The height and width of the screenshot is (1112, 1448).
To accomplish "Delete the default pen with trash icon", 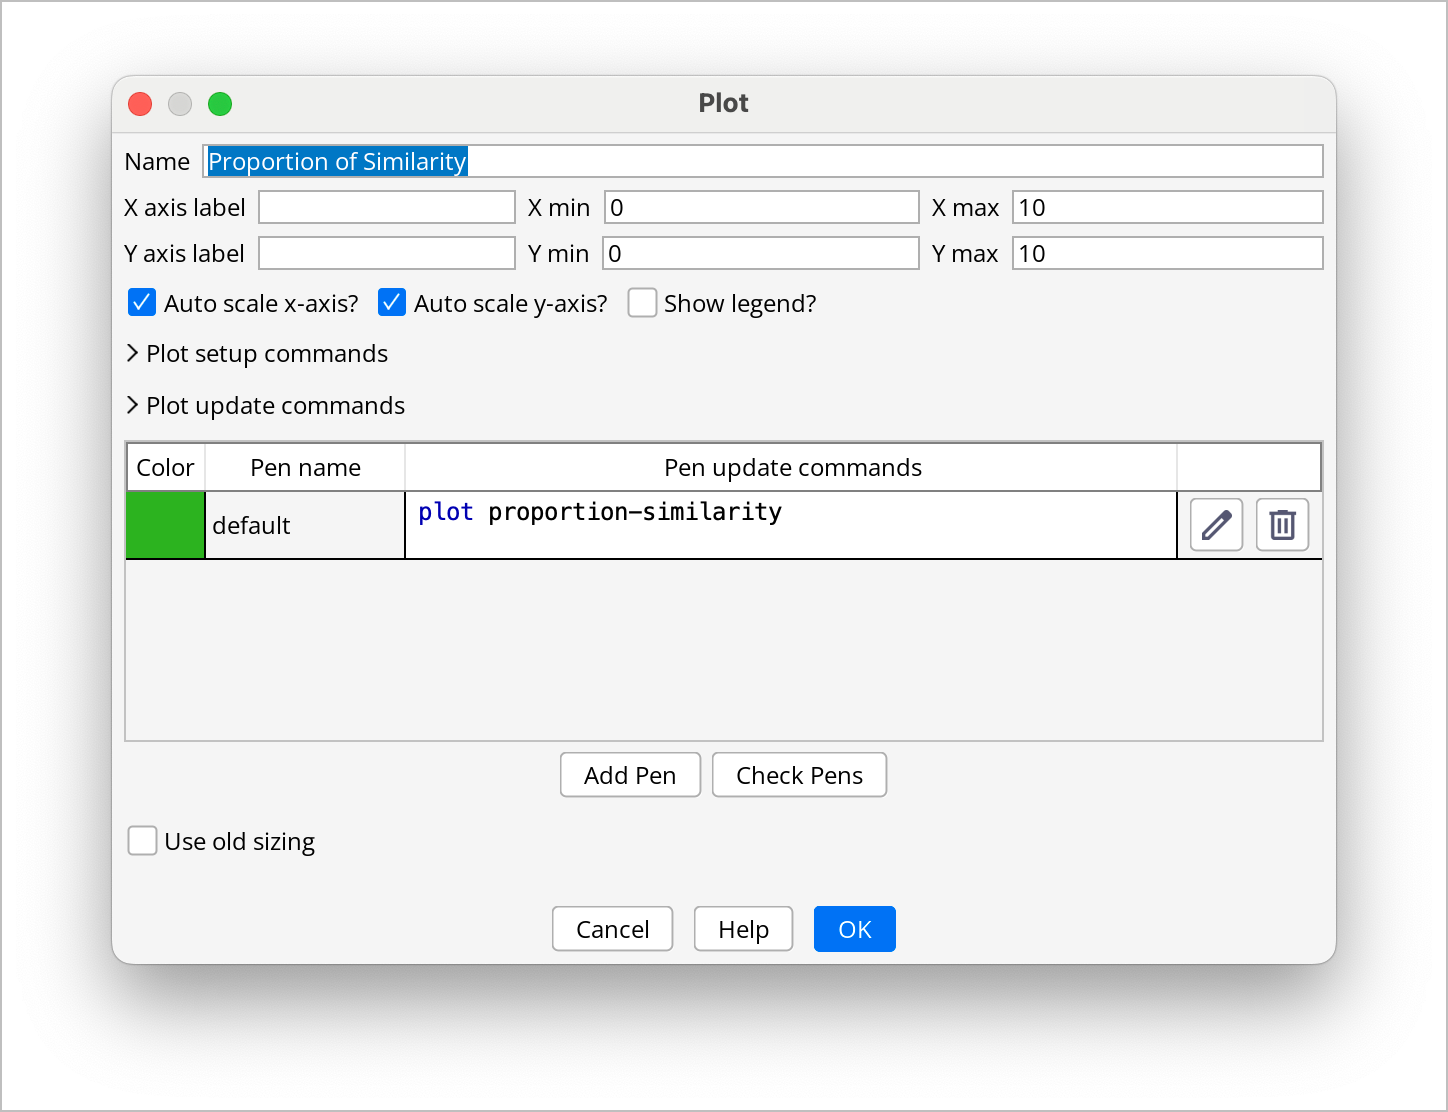I will [x=1282, y=525].
